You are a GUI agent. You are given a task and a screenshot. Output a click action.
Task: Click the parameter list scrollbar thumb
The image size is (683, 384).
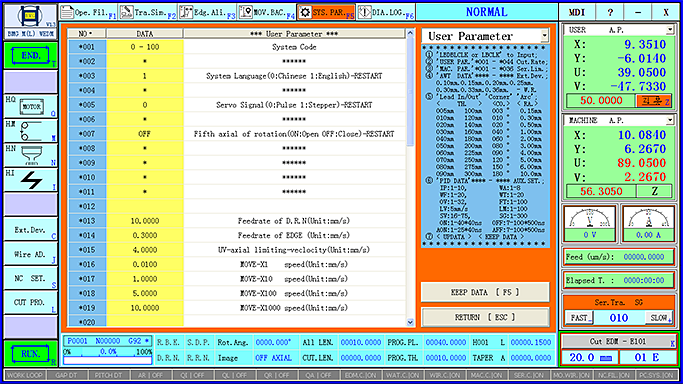pos(410,92)
